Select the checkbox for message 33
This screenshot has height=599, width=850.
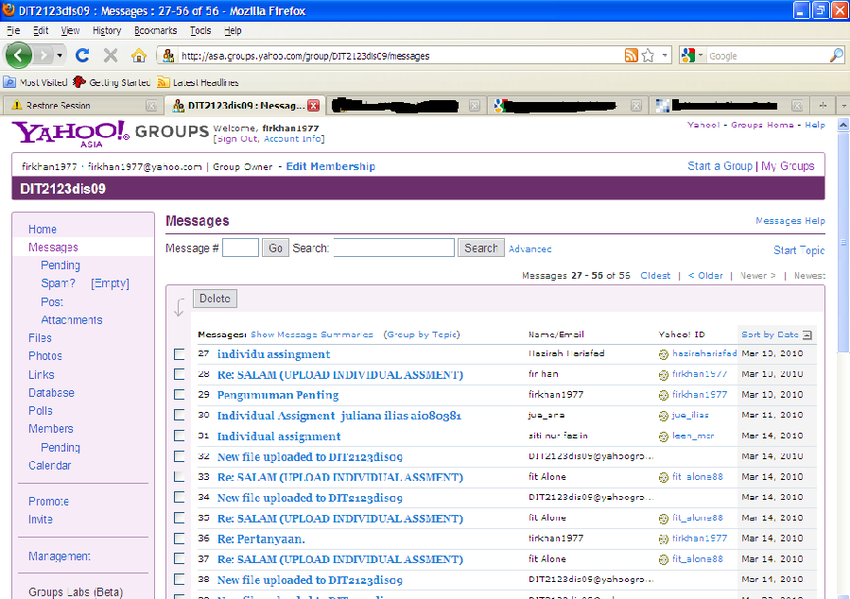(x=181, y=477)
